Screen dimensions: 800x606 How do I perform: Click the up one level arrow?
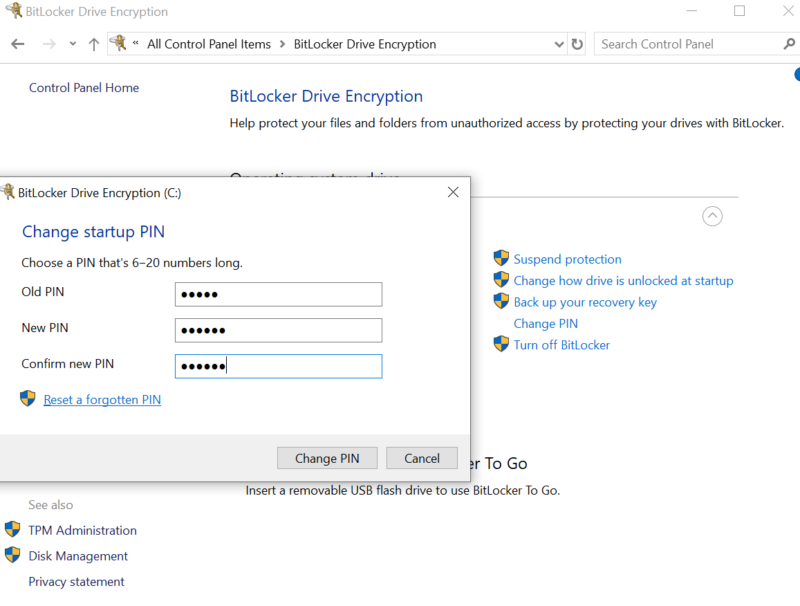pos(94,44)
